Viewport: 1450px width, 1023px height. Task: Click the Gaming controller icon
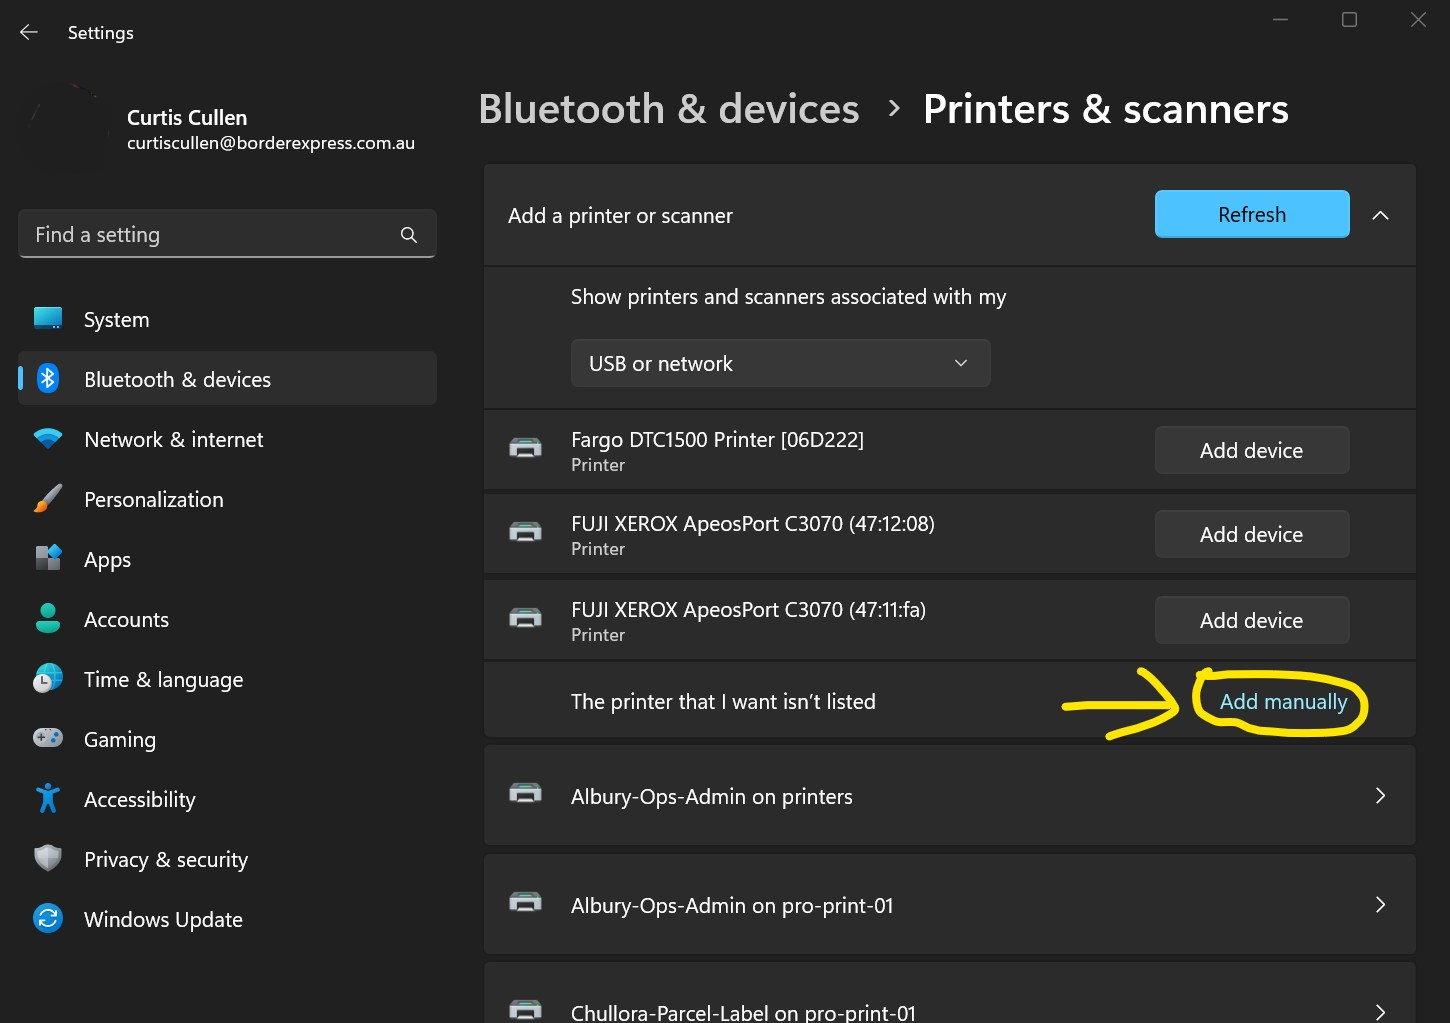coord(48,738)
